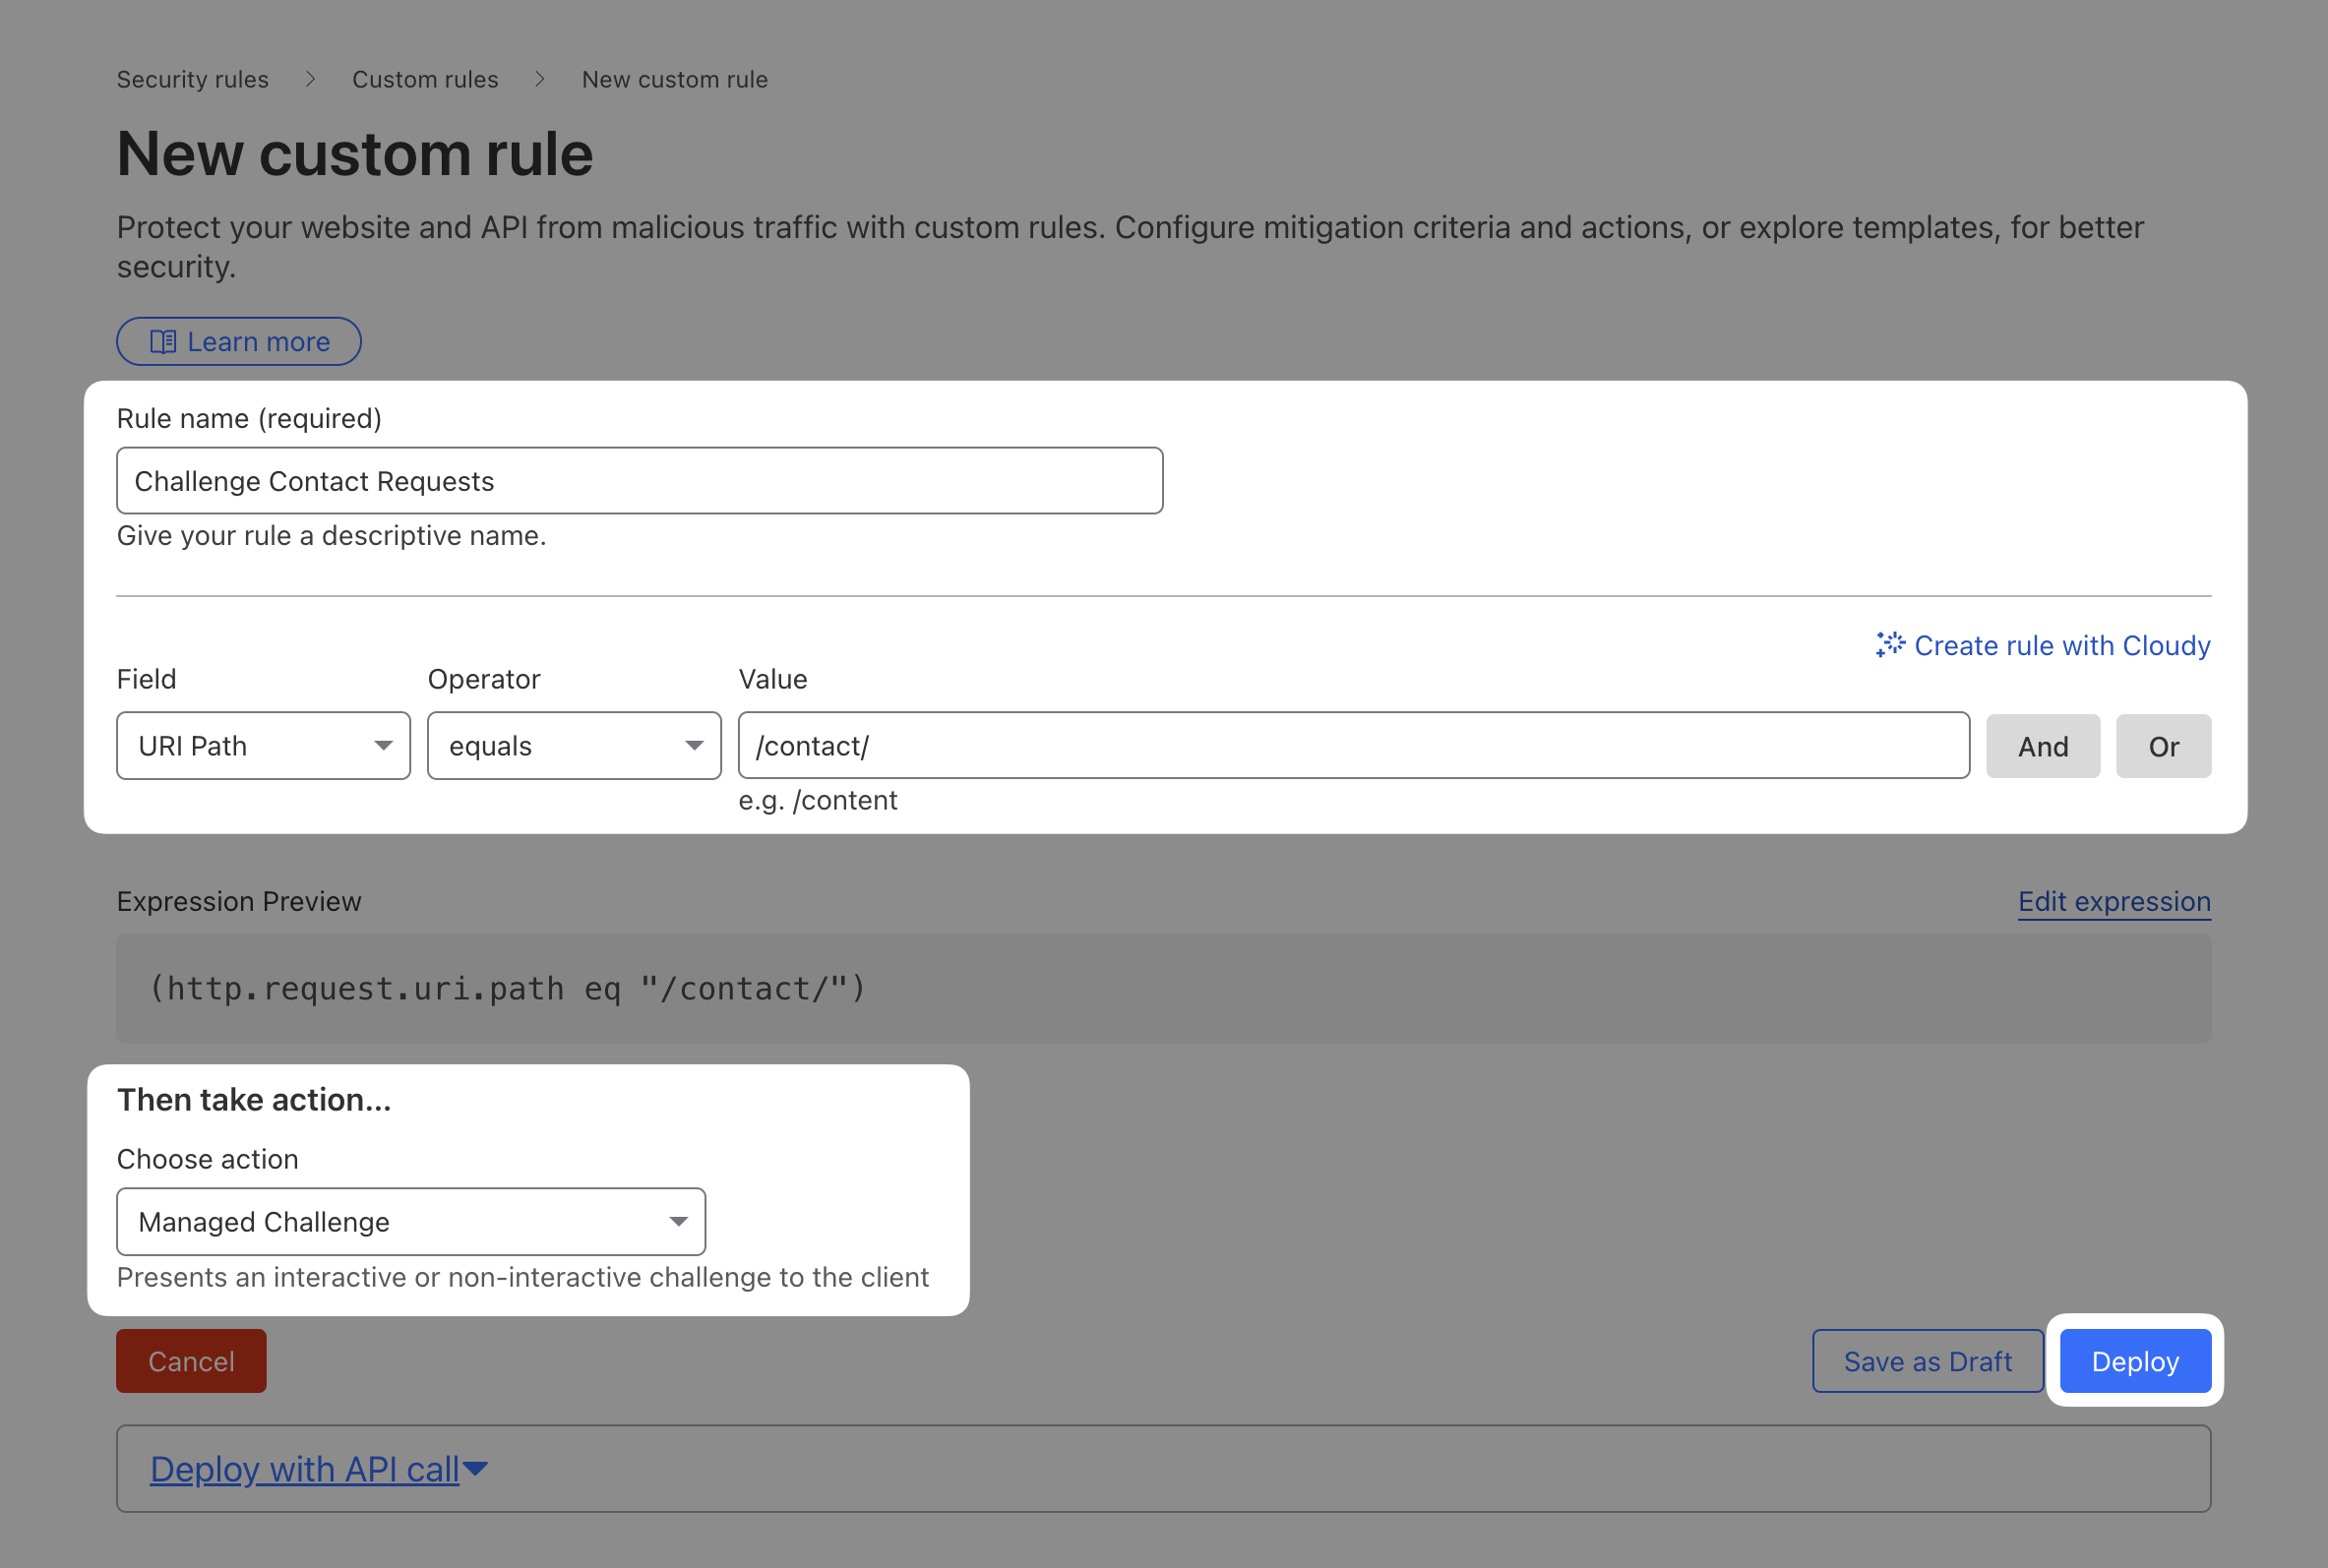The height and width of the screenshot is (1568, 2328).
Task: Click the Cancel button
Action: 191,1361
